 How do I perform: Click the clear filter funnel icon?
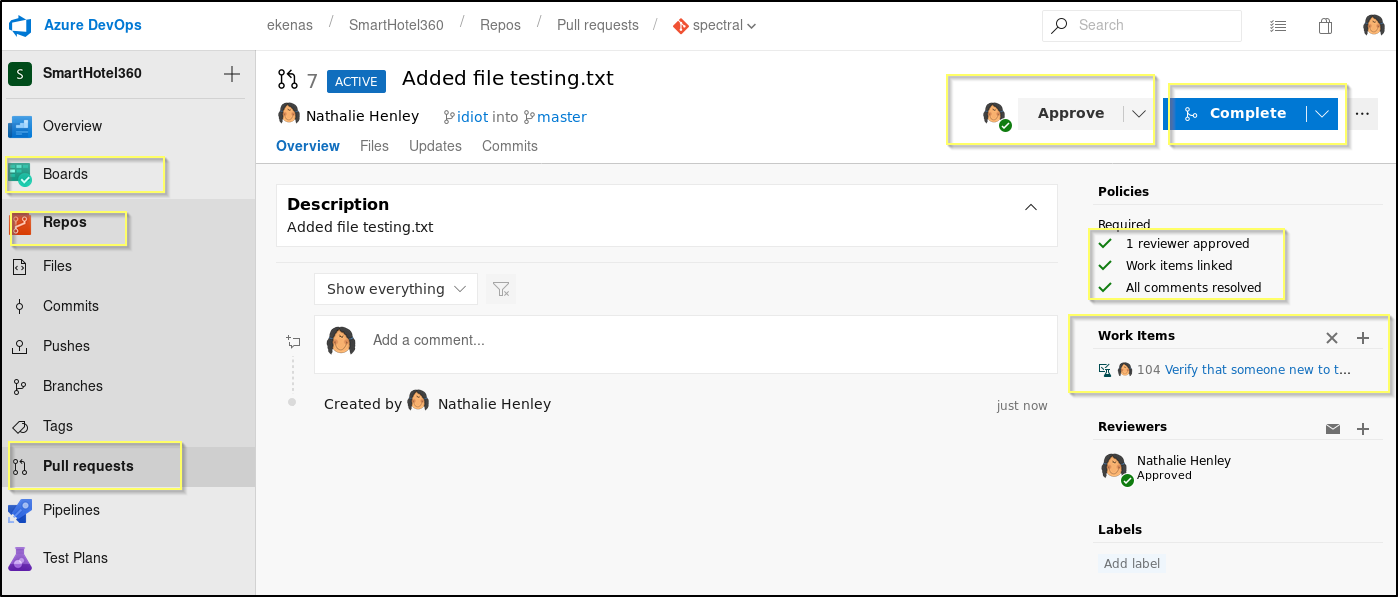tap(502, 289)
